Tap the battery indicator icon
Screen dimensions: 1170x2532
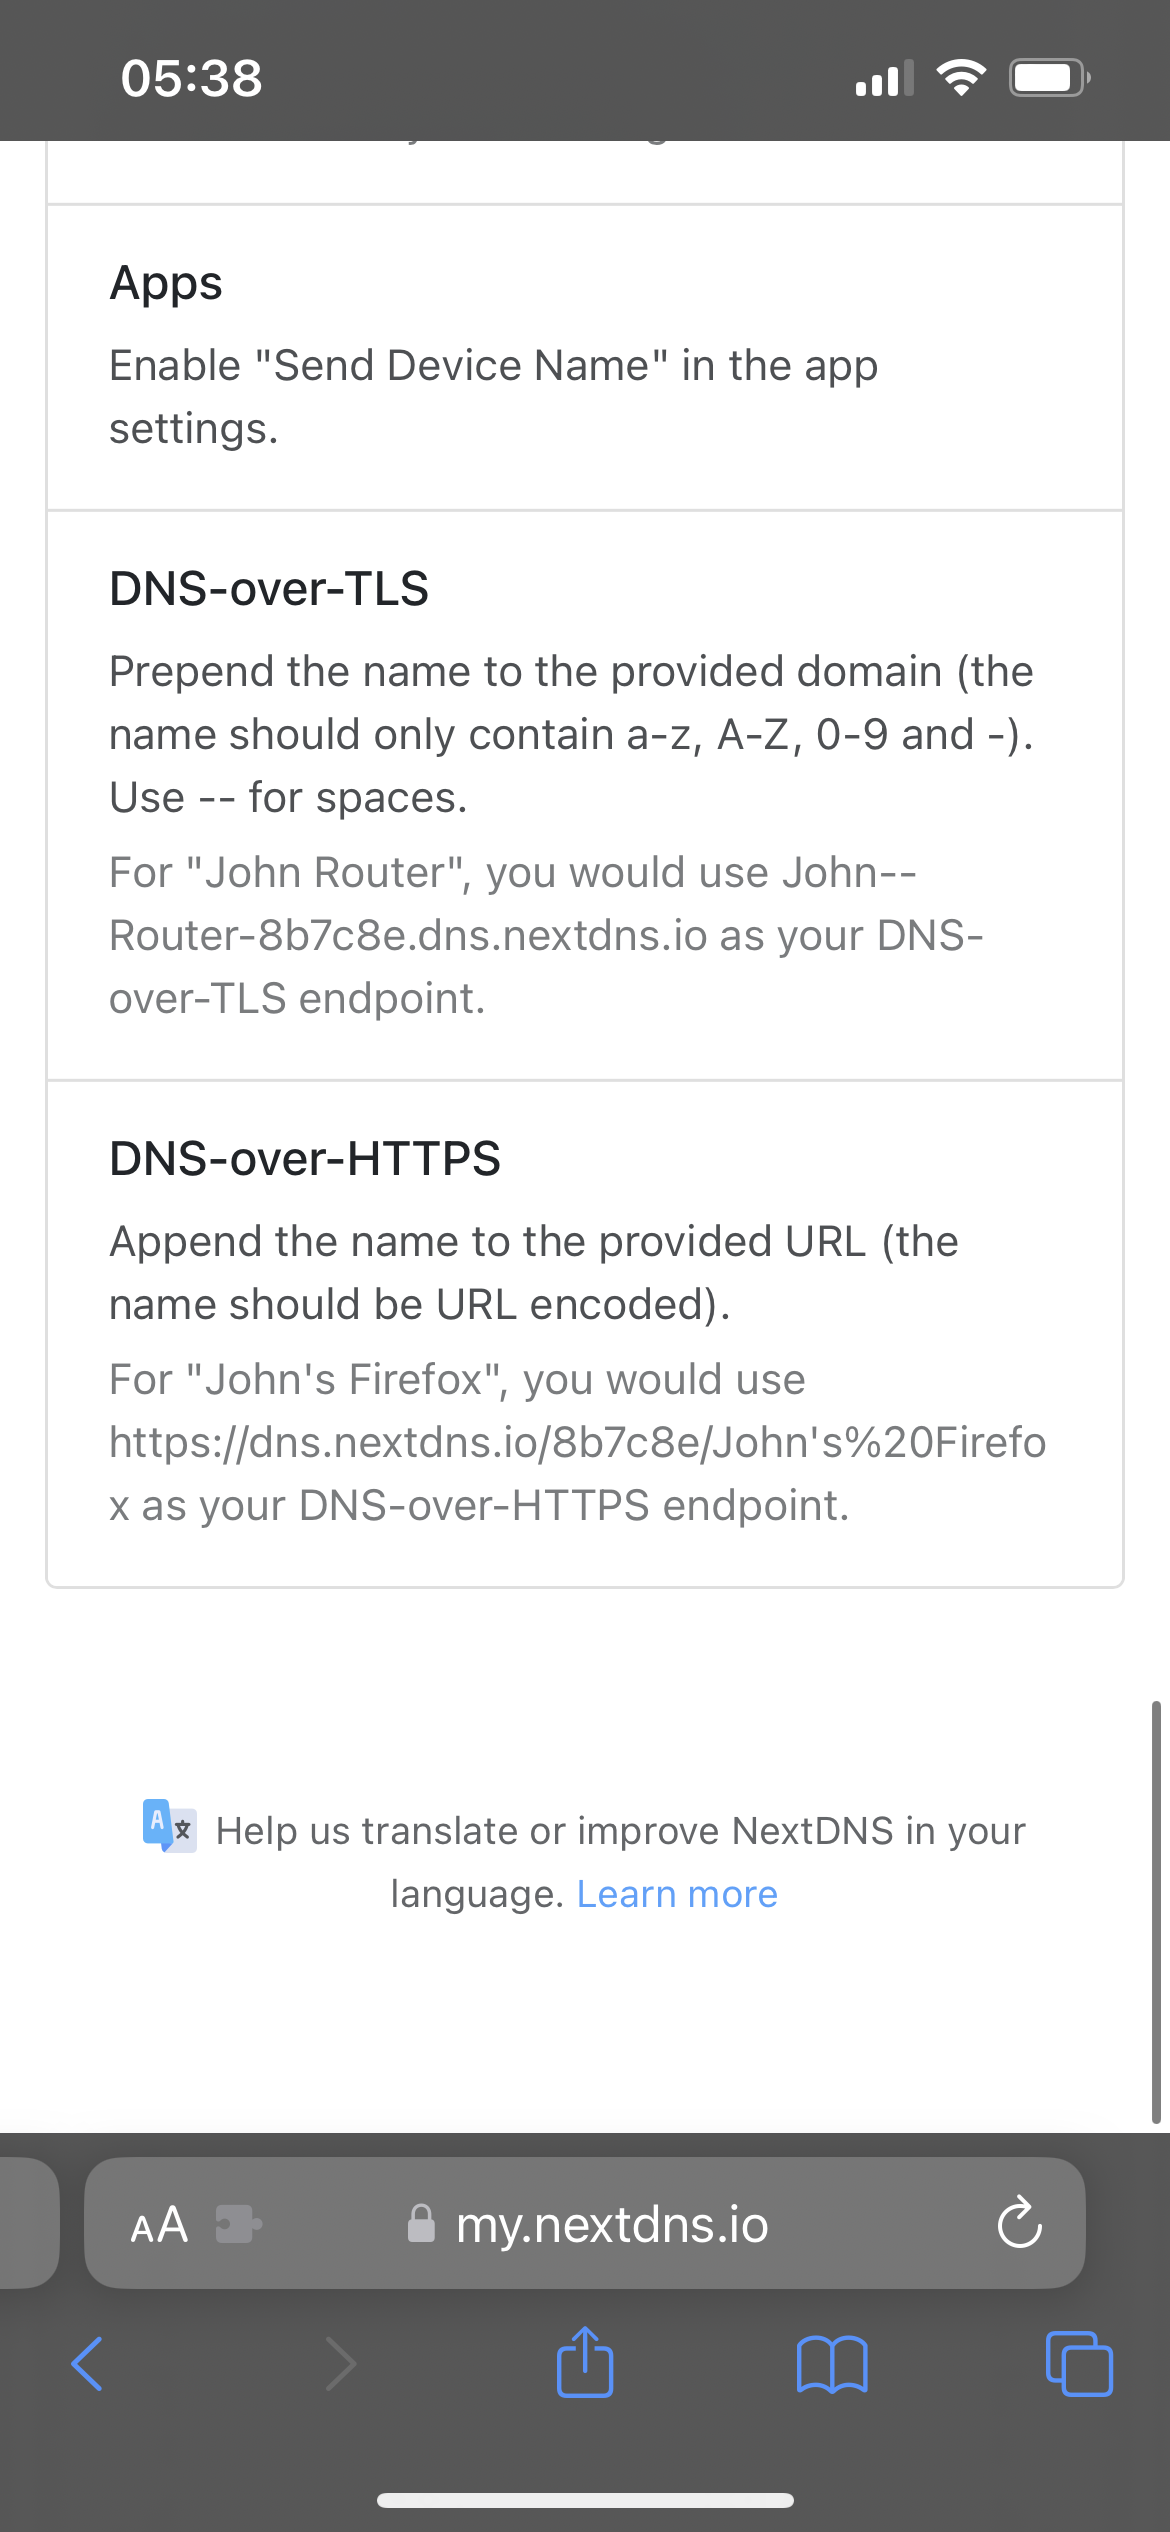[1046, 77]
